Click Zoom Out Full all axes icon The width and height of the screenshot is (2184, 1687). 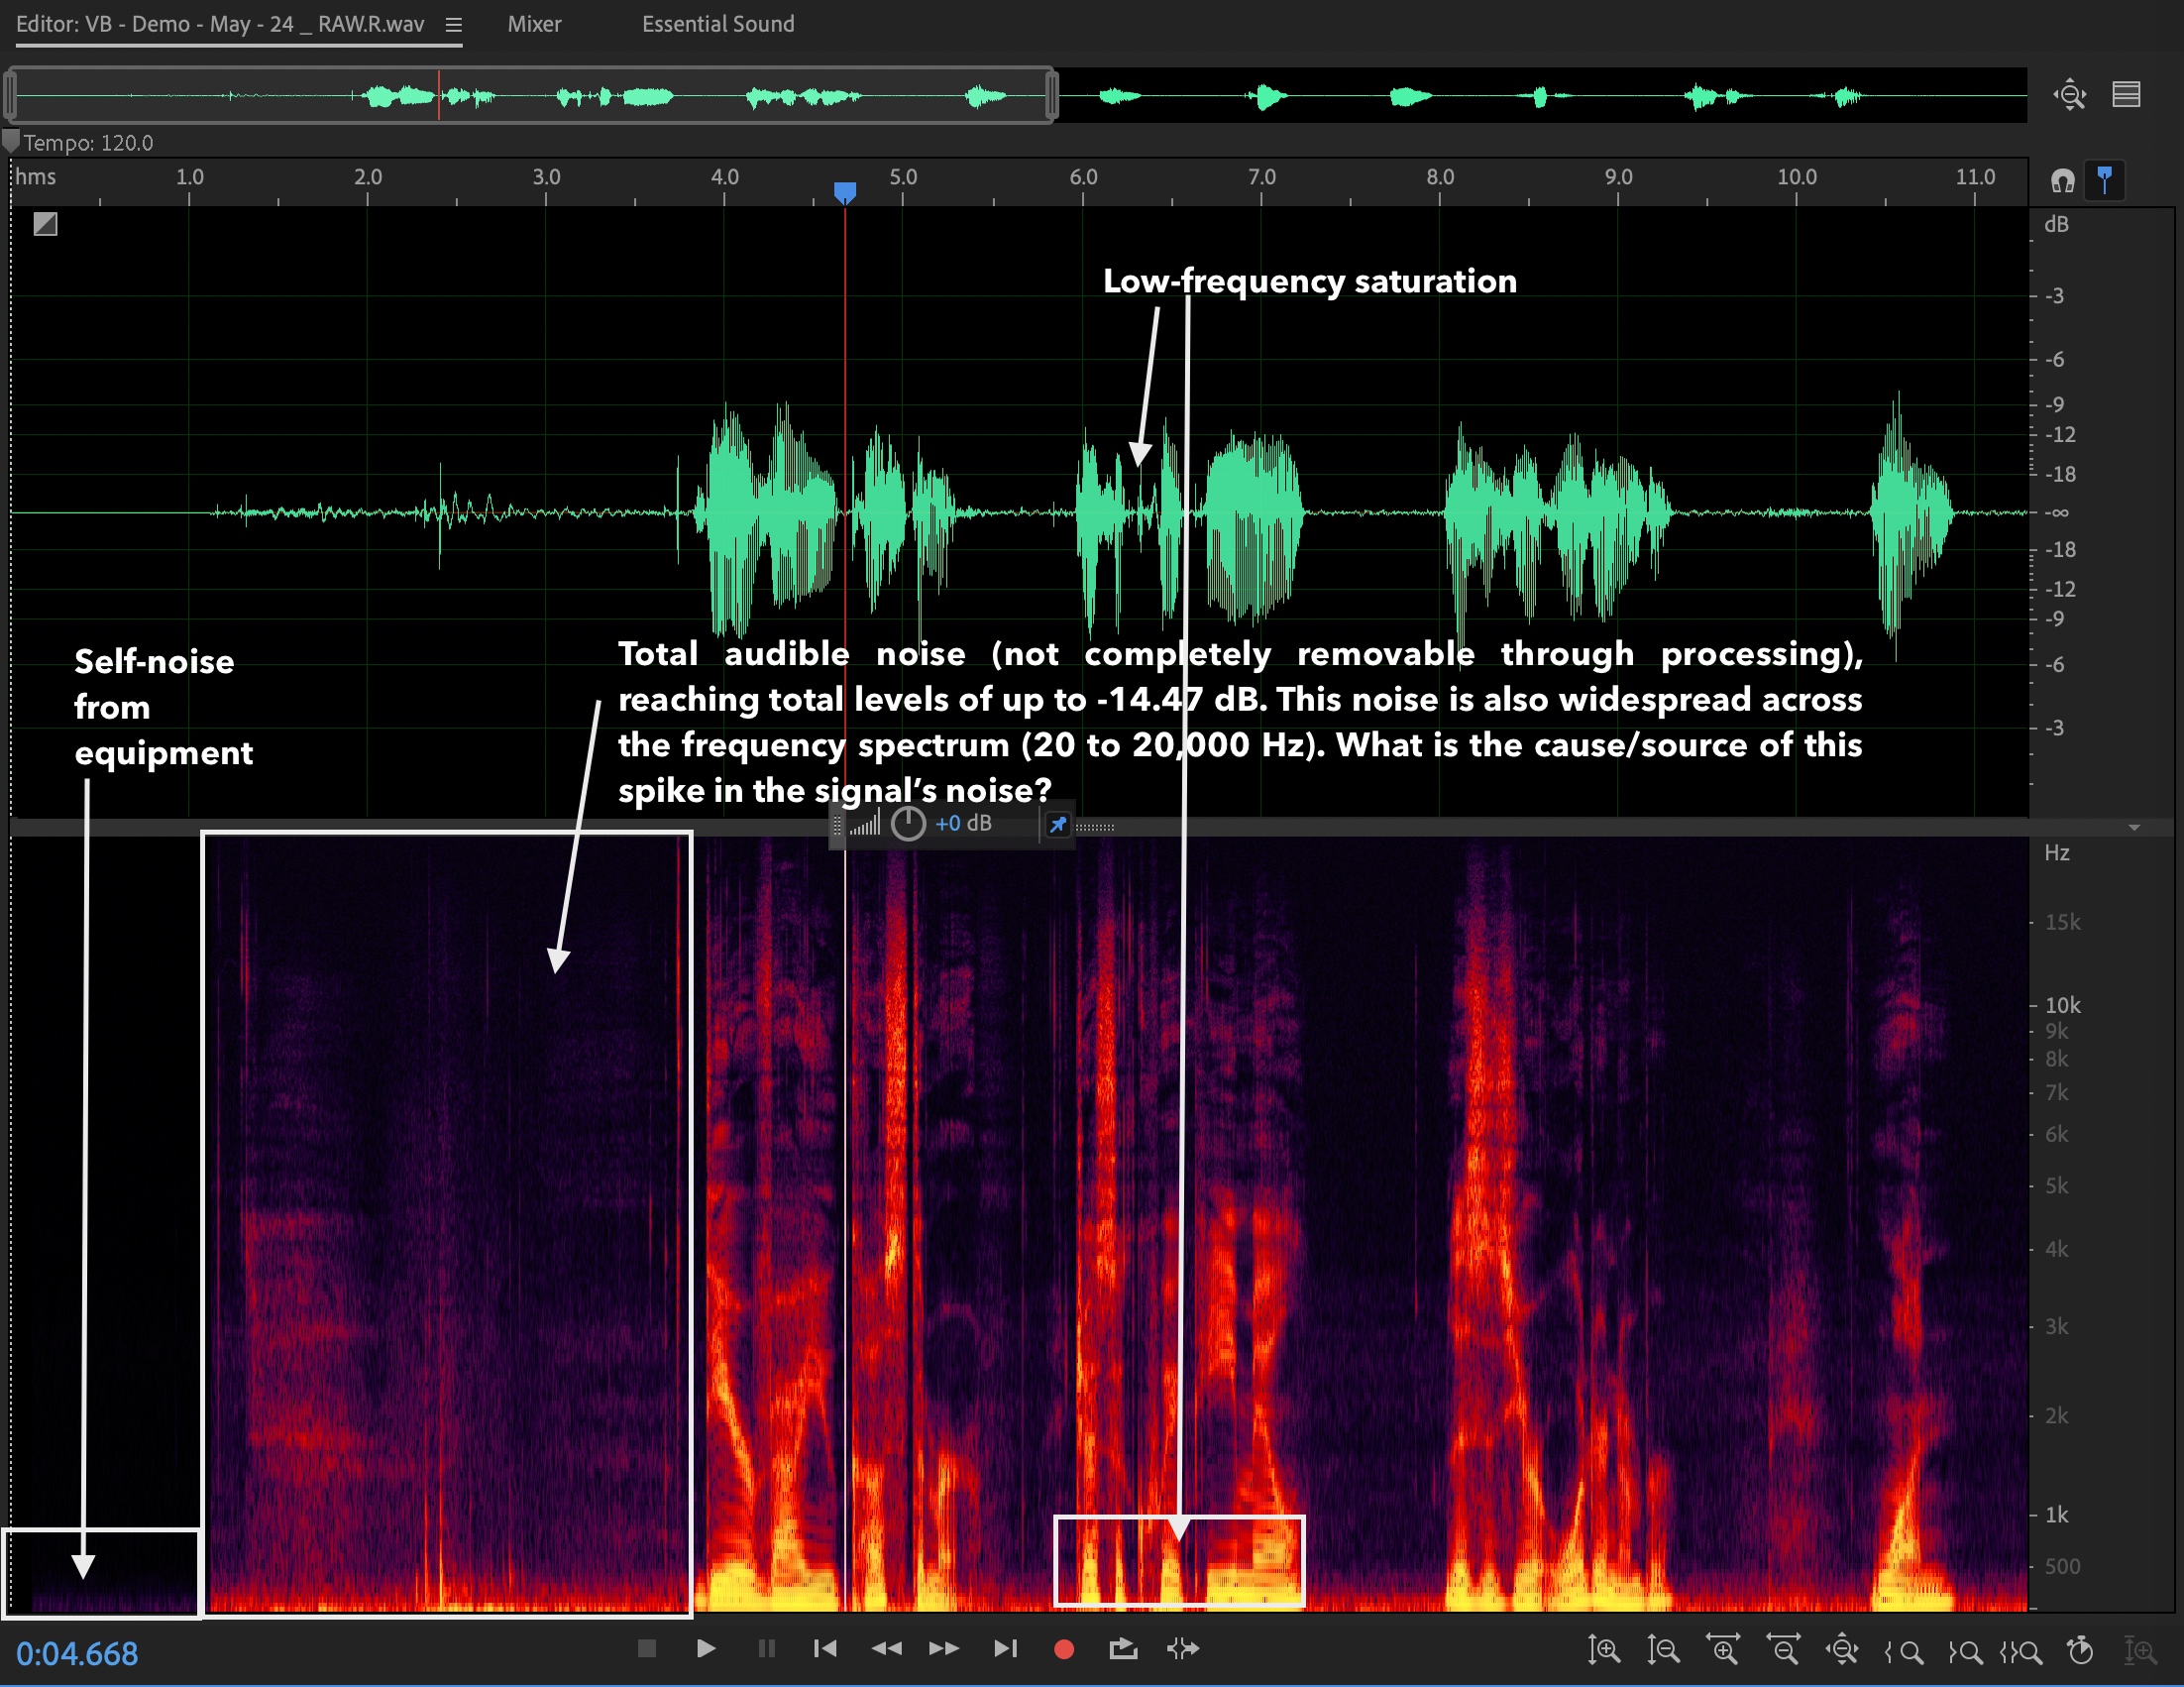coord(1842,1649)
